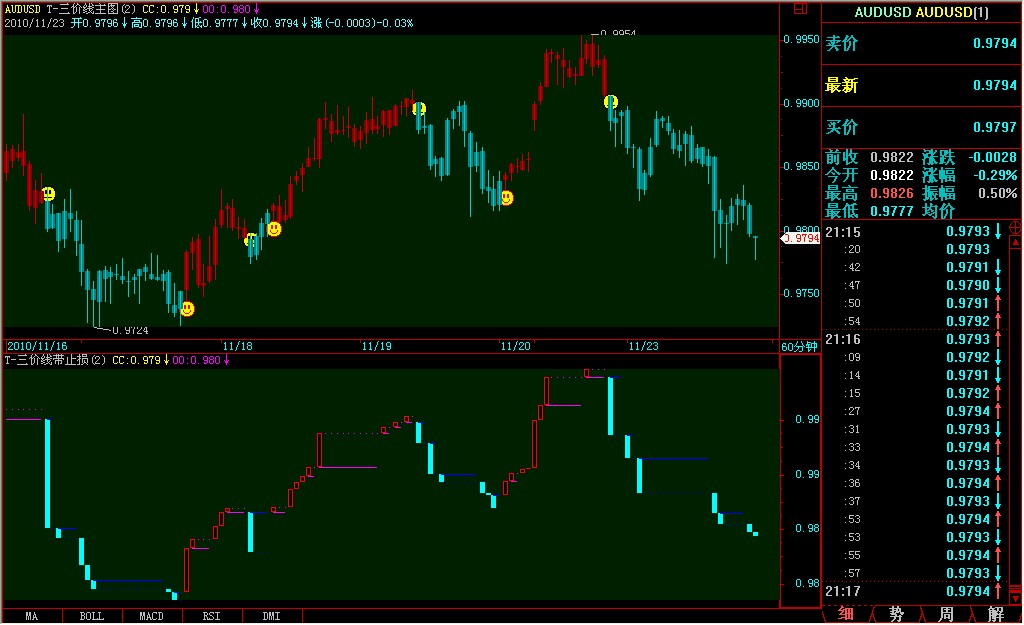The height and width of the screenshot is (625, 1024).
Task: Click the 0.9750 price axis label
Action: click(801, 293)
